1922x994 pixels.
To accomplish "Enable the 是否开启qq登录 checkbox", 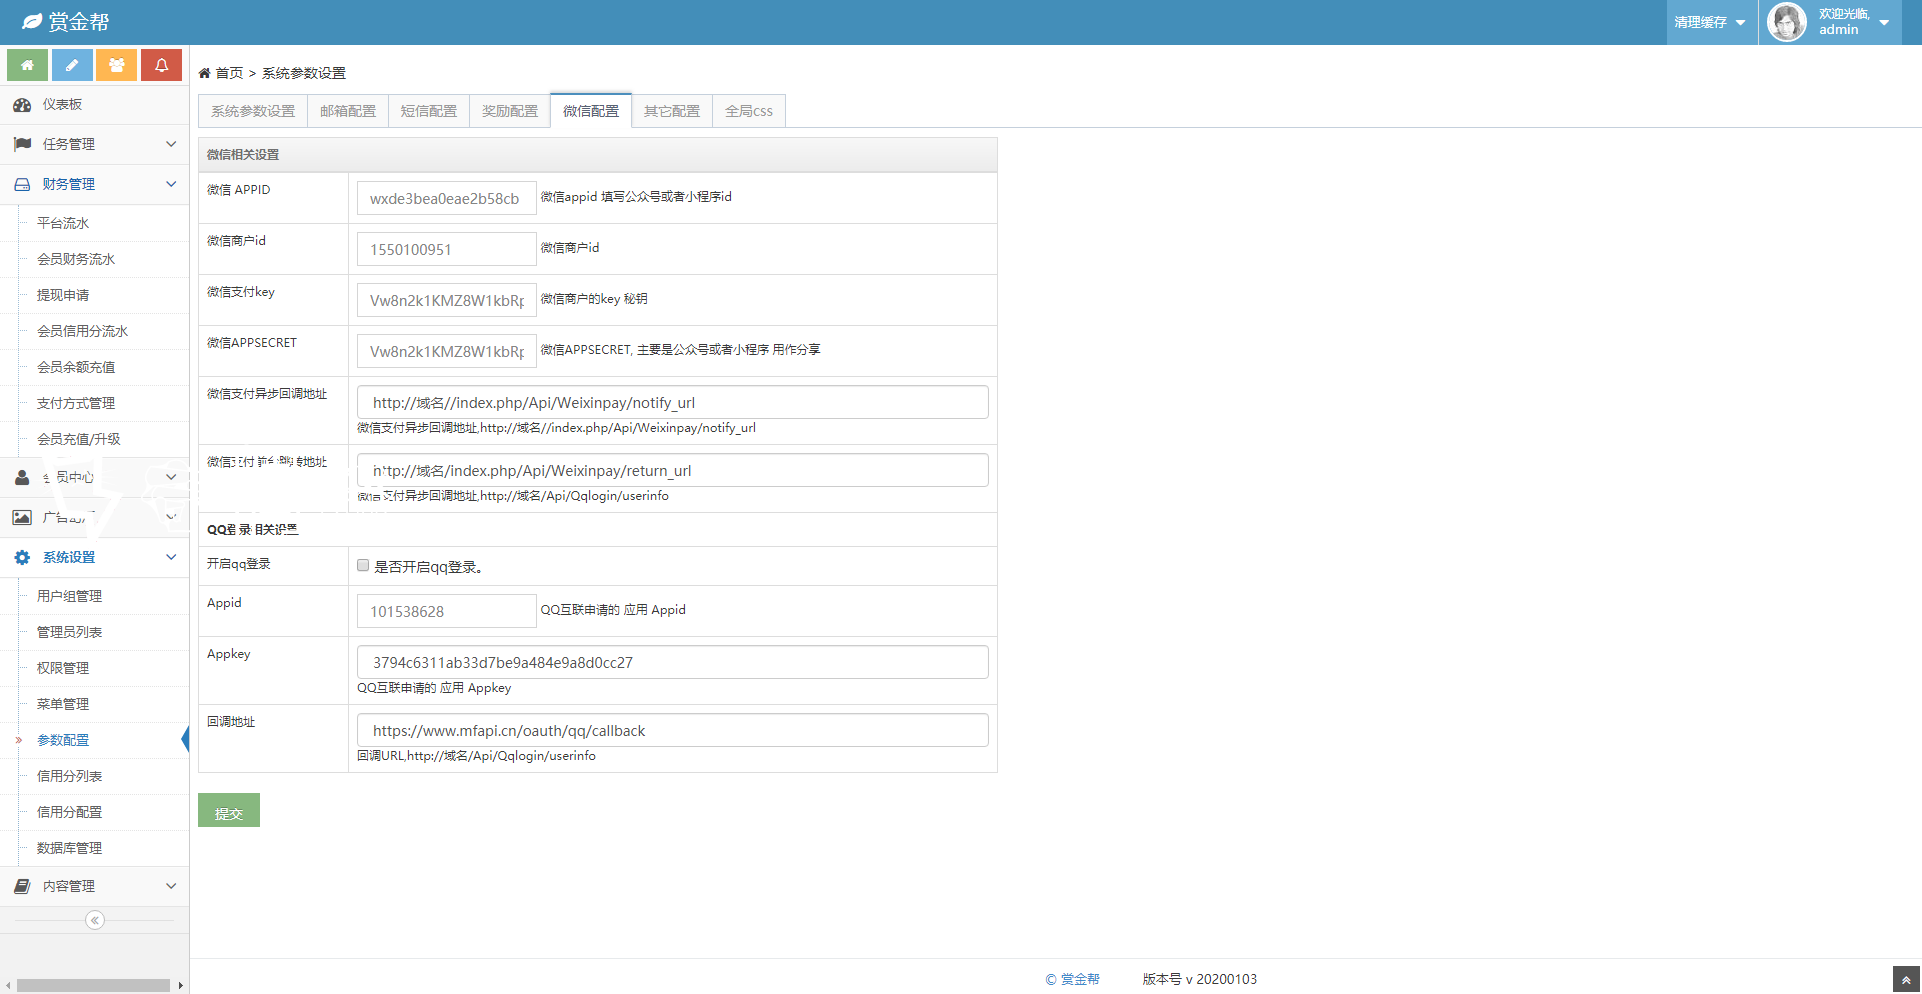I will click(x=363, y=566).
